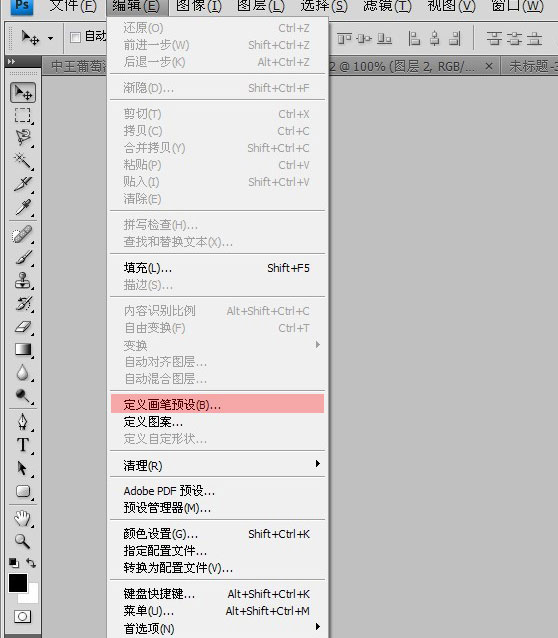The width and height of the screenshot is (558, 638).
Task: Choose 填充(L)... menu item
Action: point(217,268)
